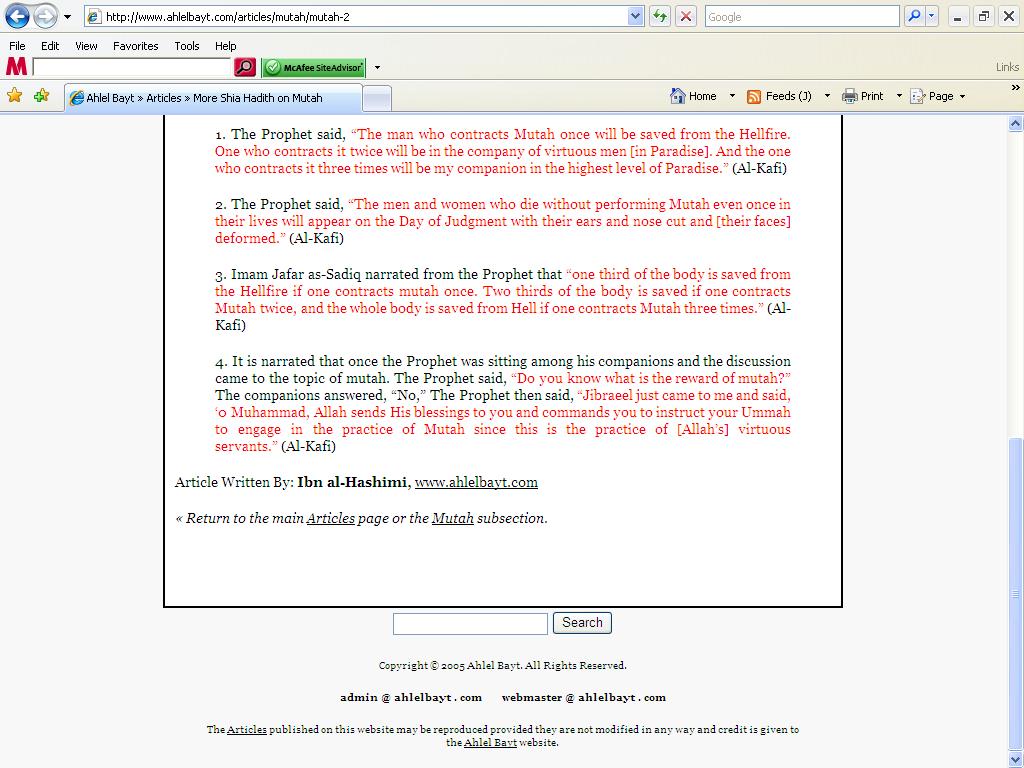Open the Favorites menu
The height and width of the screenshot is (768, 1024).
tap(135, 46)
